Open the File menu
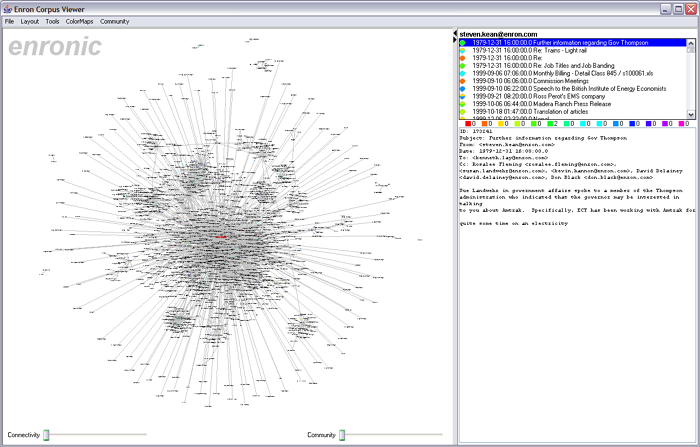The height and width of the screenshot is (447, 700). [9, 21]
